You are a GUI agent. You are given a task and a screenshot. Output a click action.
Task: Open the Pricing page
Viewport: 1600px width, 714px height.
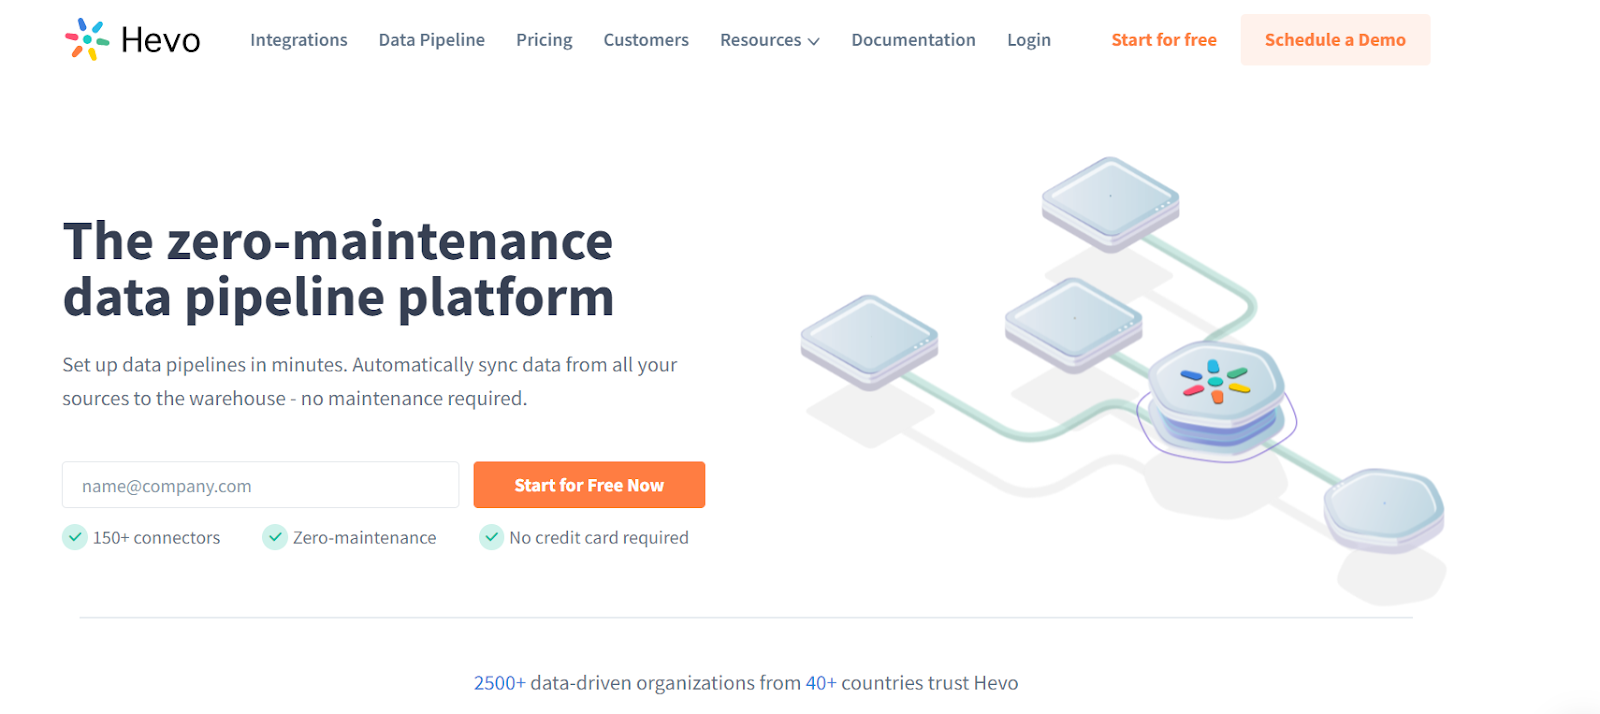pos(544,40)
